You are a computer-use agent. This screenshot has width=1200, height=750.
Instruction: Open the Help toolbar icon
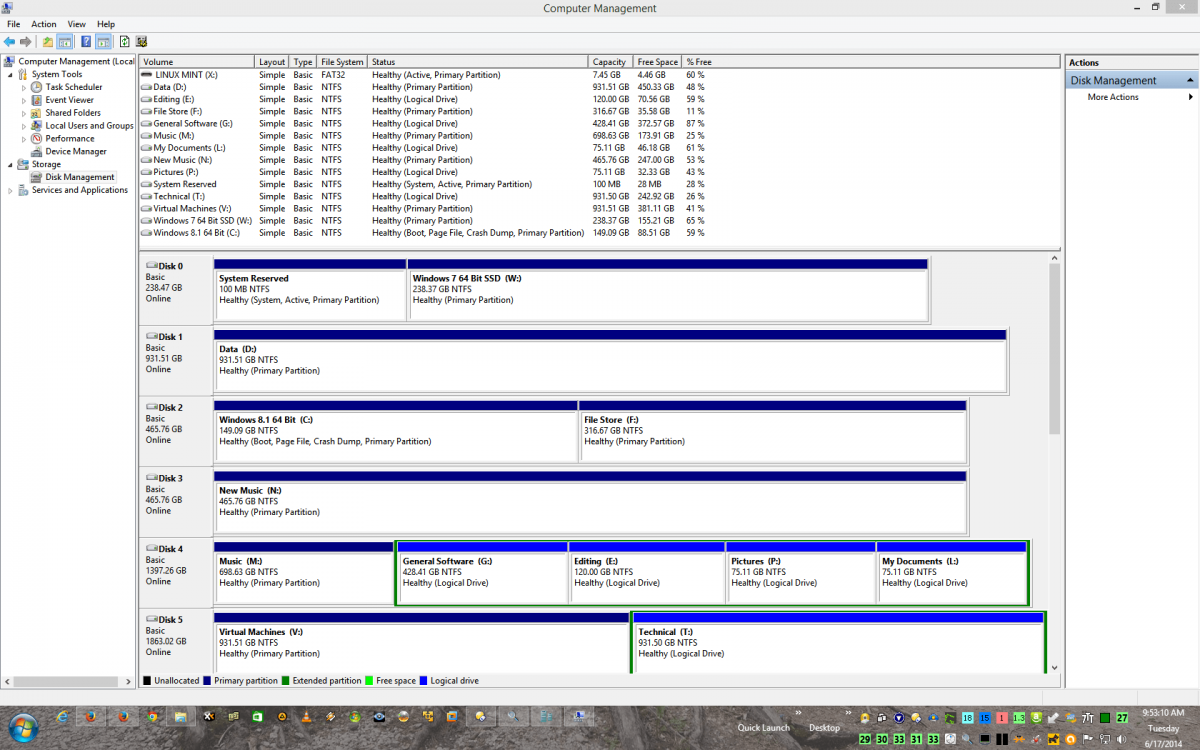click(86, 42)
